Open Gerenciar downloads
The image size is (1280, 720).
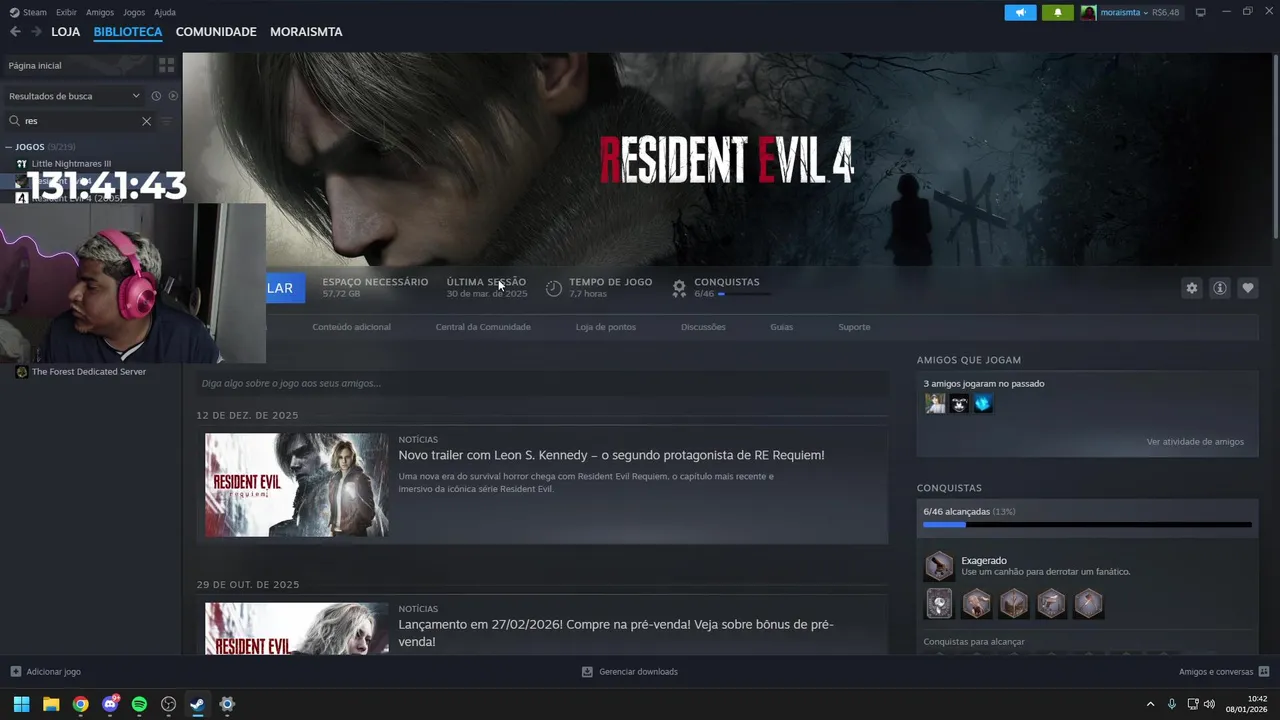630,672
